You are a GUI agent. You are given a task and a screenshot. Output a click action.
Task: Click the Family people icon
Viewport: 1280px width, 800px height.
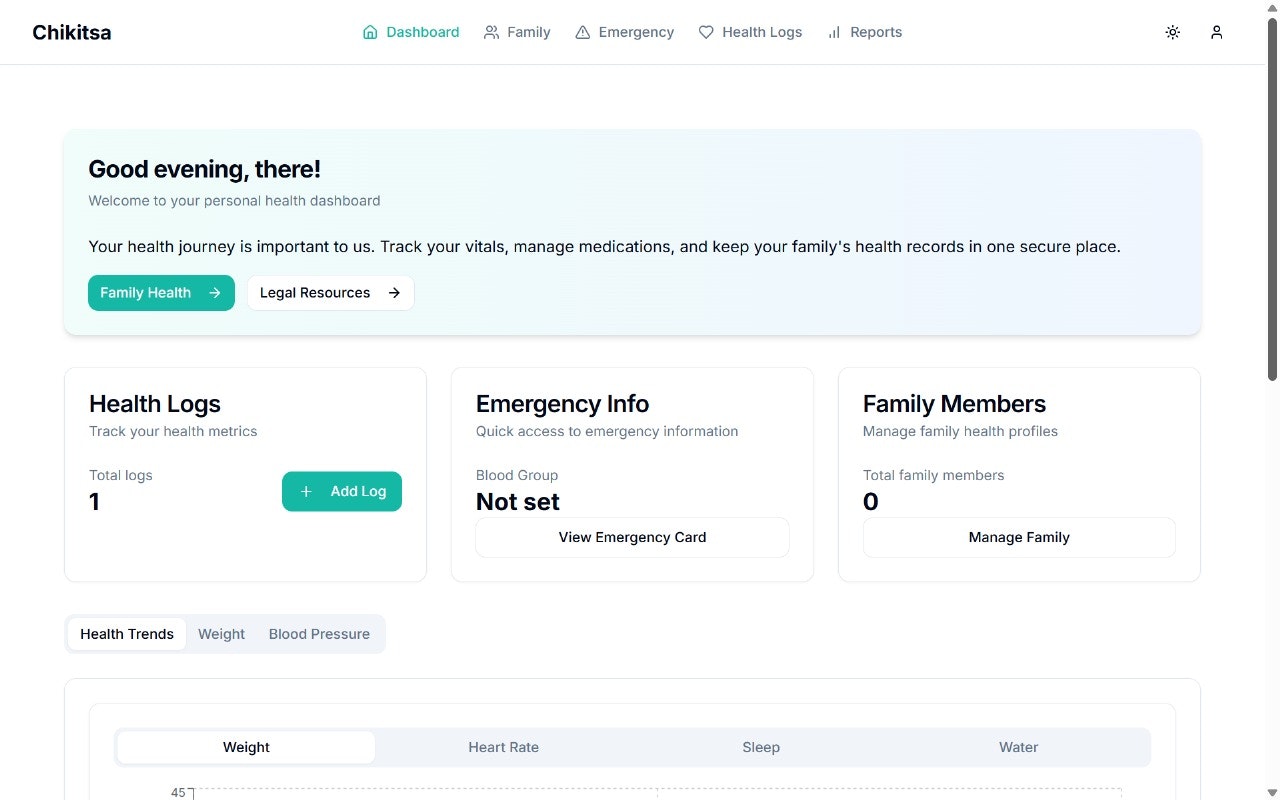[x=491, y=32]
